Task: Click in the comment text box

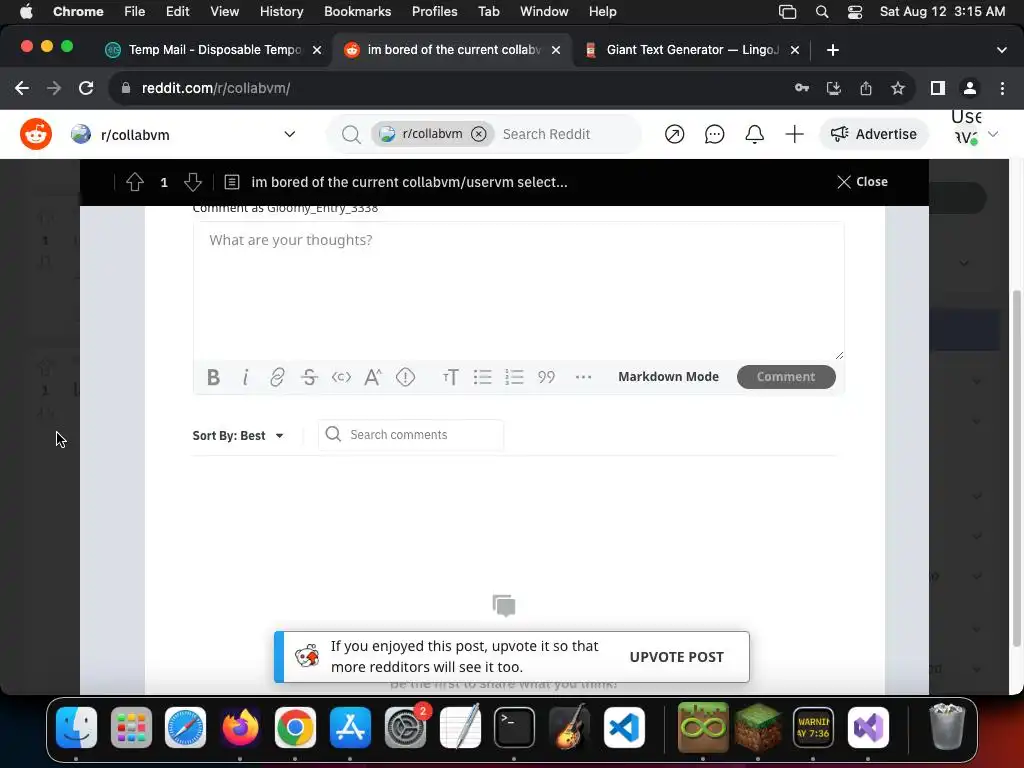Action: 519,291
